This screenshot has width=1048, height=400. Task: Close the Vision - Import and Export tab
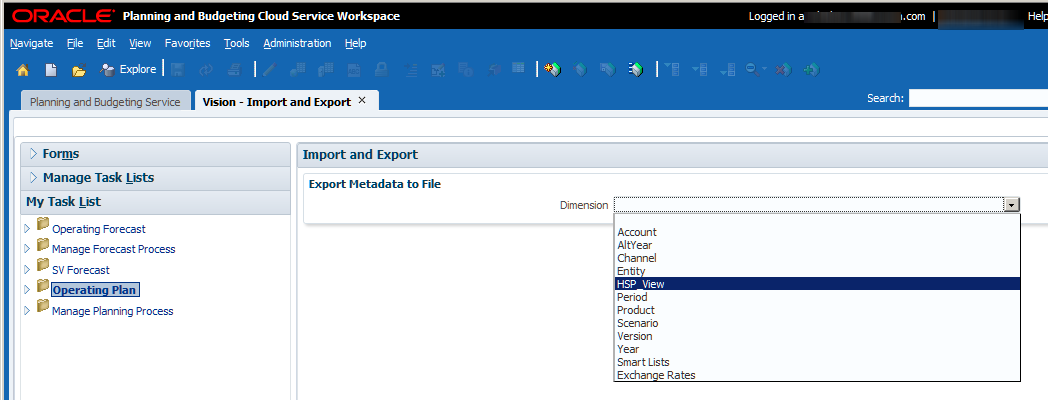pyautogui.click(x=362, y=100)
